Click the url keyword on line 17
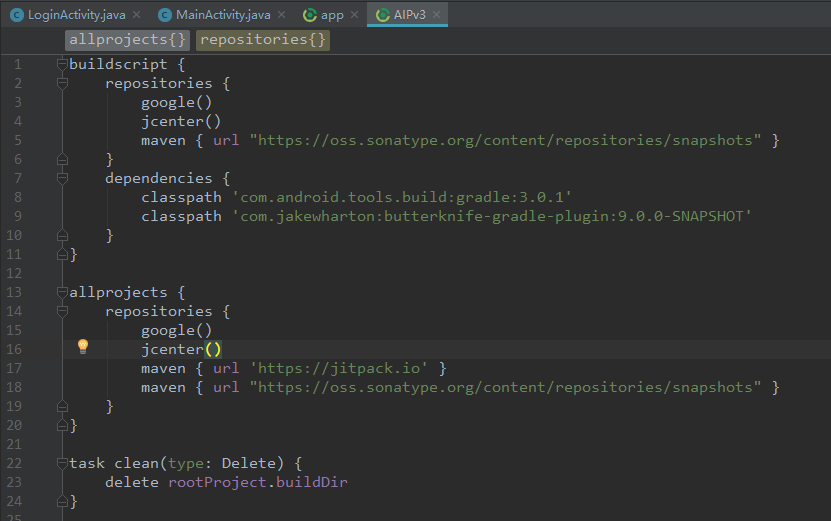Screen dimensions: 831x521 (226, 368)
